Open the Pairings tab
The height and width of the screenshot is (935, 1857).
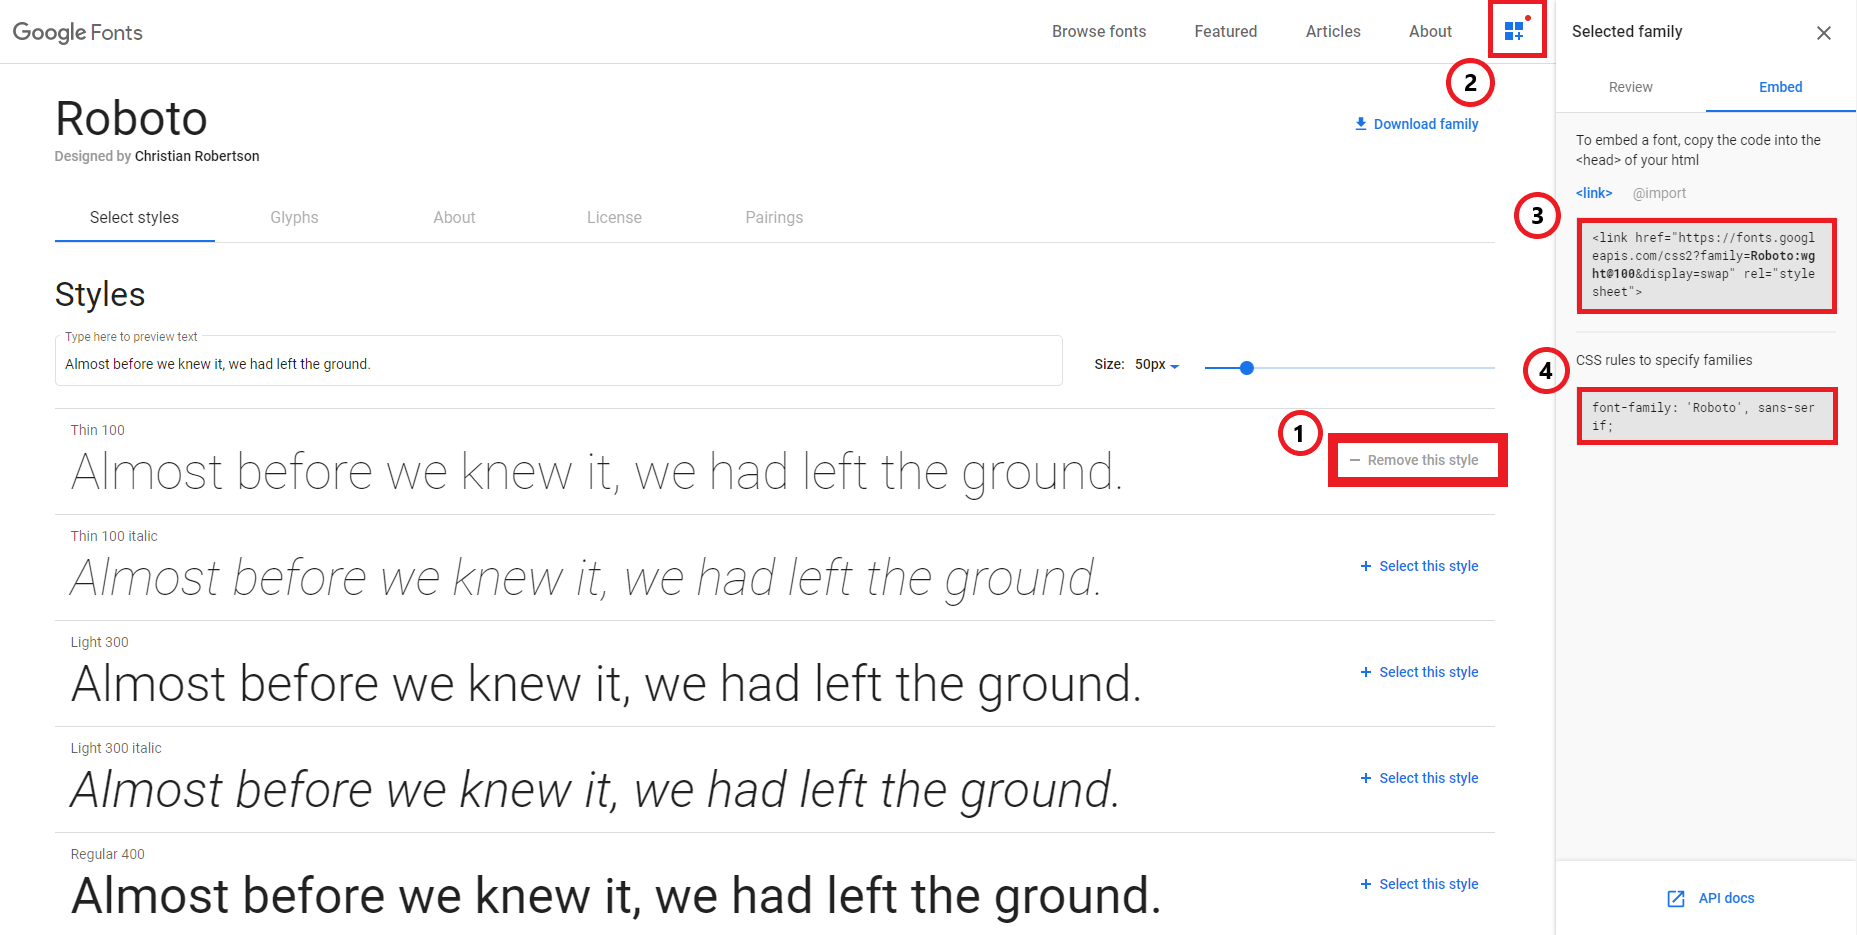pos(774,217)
